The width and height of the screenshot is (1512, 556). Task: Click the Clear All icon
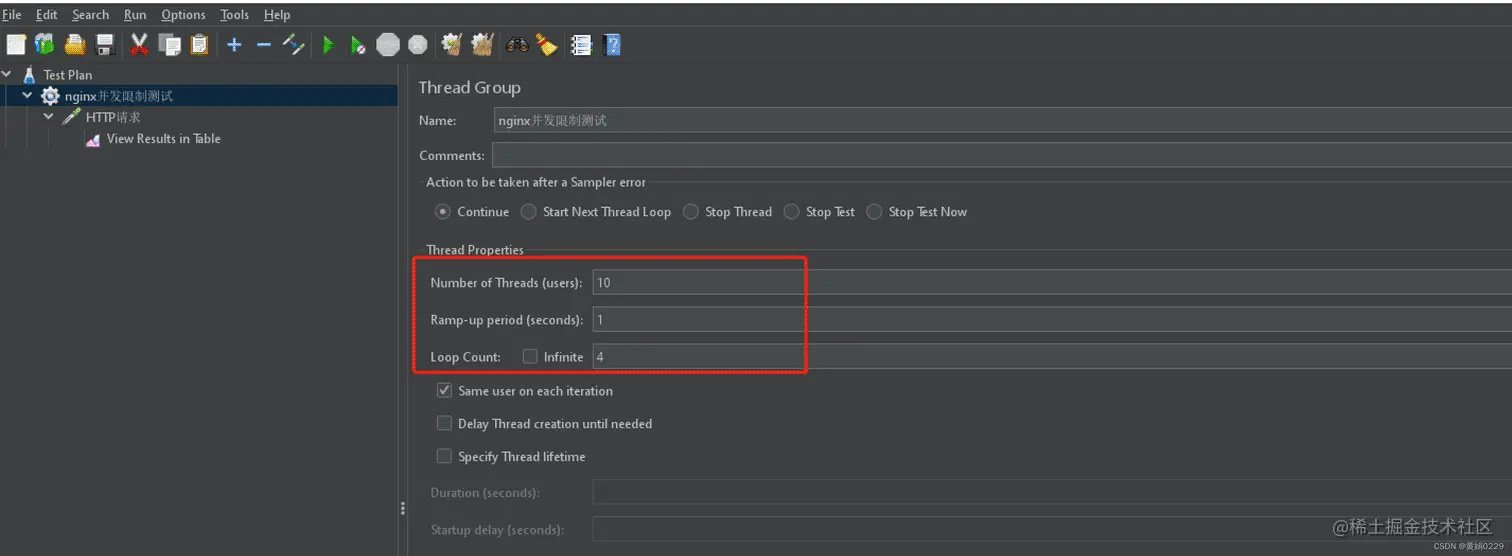(x=482, y=45)
